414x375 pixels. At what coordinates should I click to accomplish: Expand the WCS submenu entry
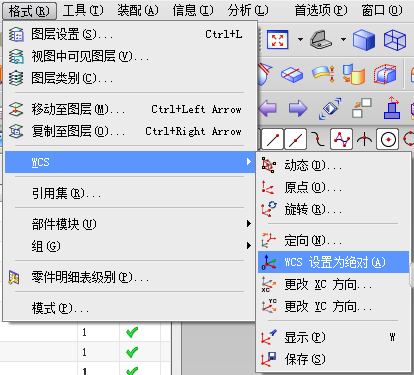pyautogui.click(x=130, y=162)
